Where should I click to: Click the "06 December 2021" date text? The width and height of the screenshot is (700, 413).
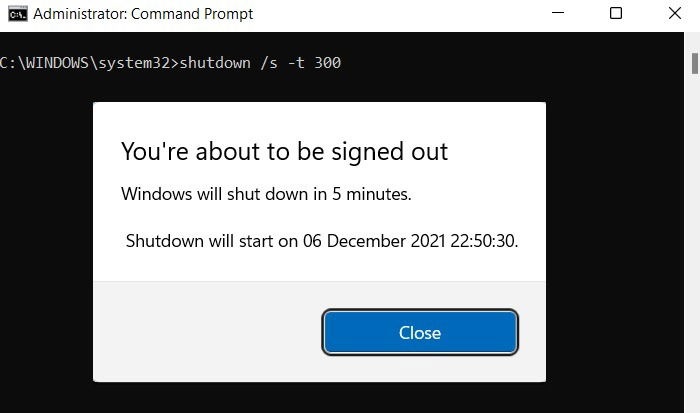pyautogui.click(x=374, y=241)
